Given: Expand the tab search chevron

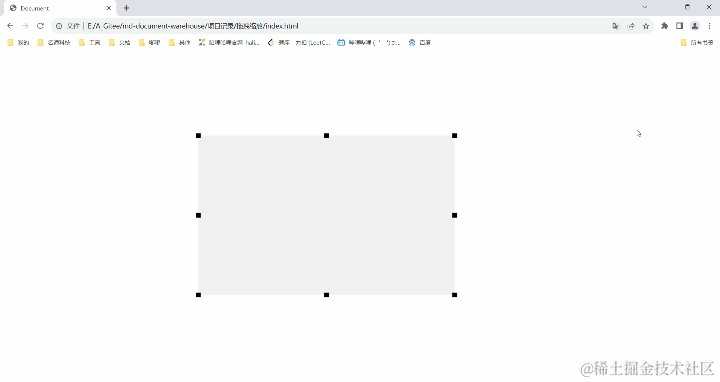Looking at the screenshot, I should point(645,7).
